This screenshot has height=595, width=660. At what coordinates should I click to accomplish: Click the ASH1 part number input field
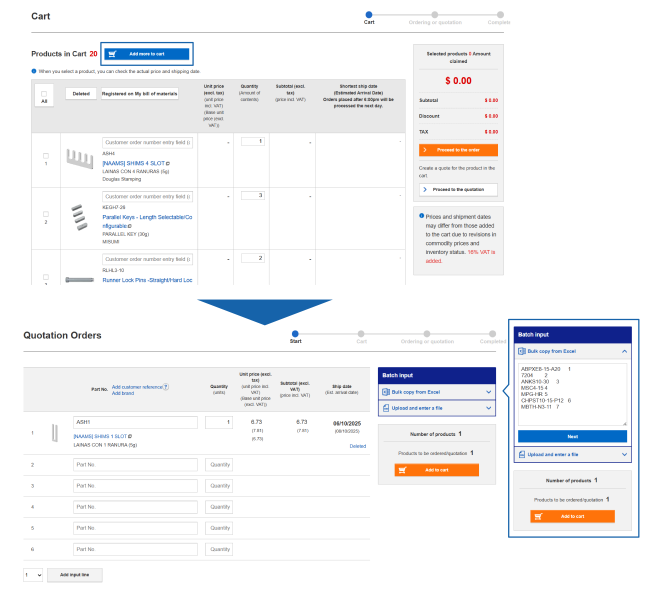[135, 423]
